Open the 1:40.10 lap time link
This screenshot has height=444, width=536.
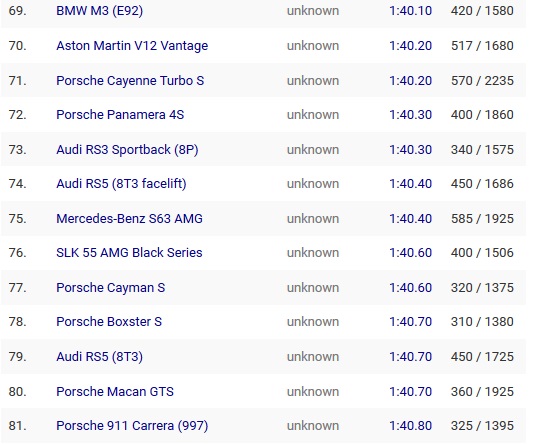pyautogui.click(x=411, y=11)
